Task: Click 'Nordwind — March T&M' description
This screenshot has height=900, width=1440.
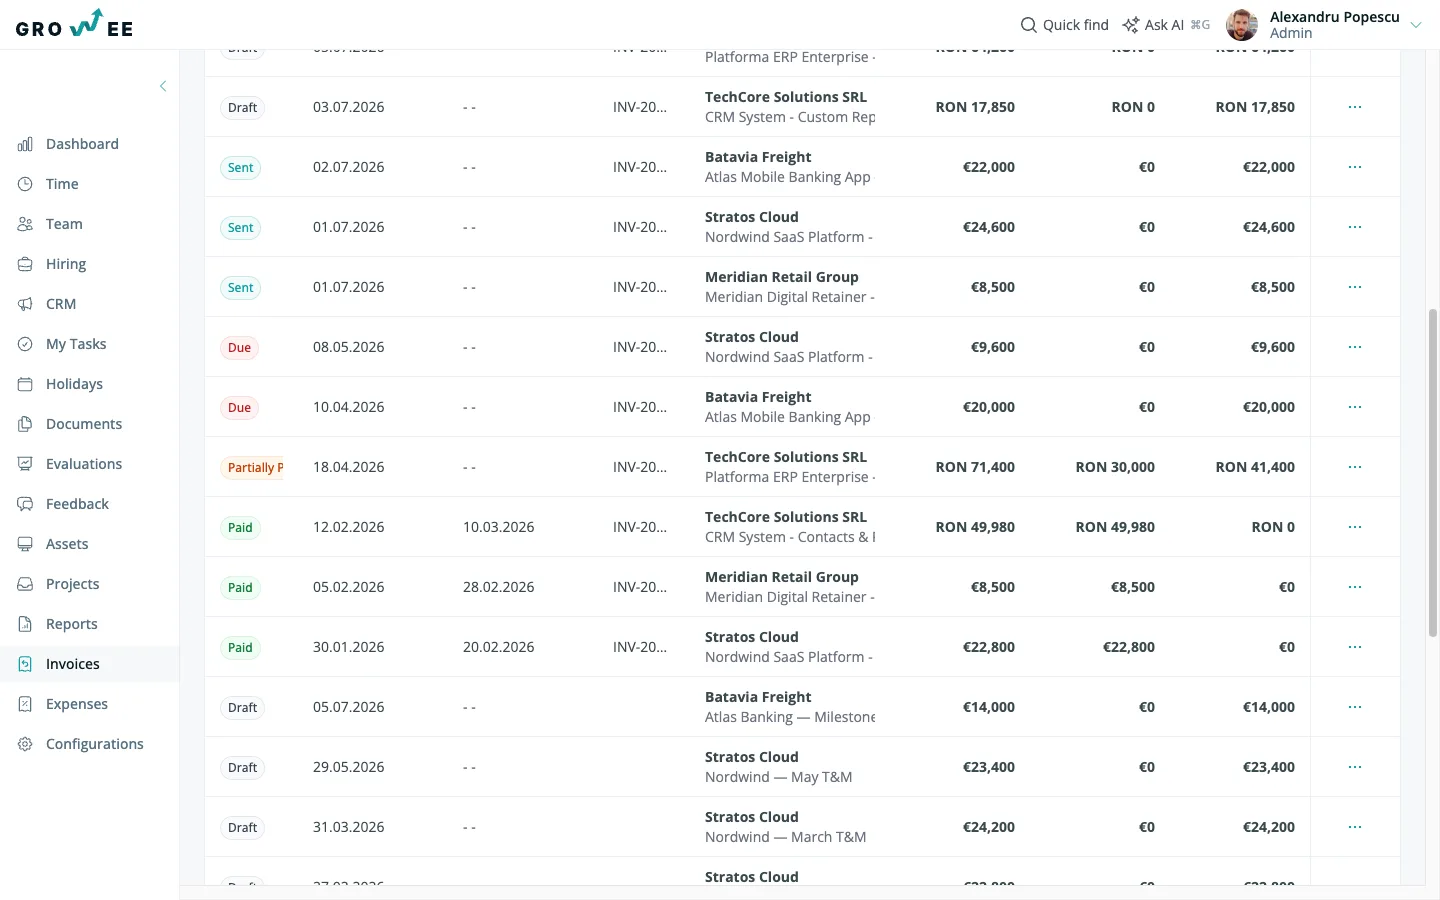Action: click(x=785, y=837)
